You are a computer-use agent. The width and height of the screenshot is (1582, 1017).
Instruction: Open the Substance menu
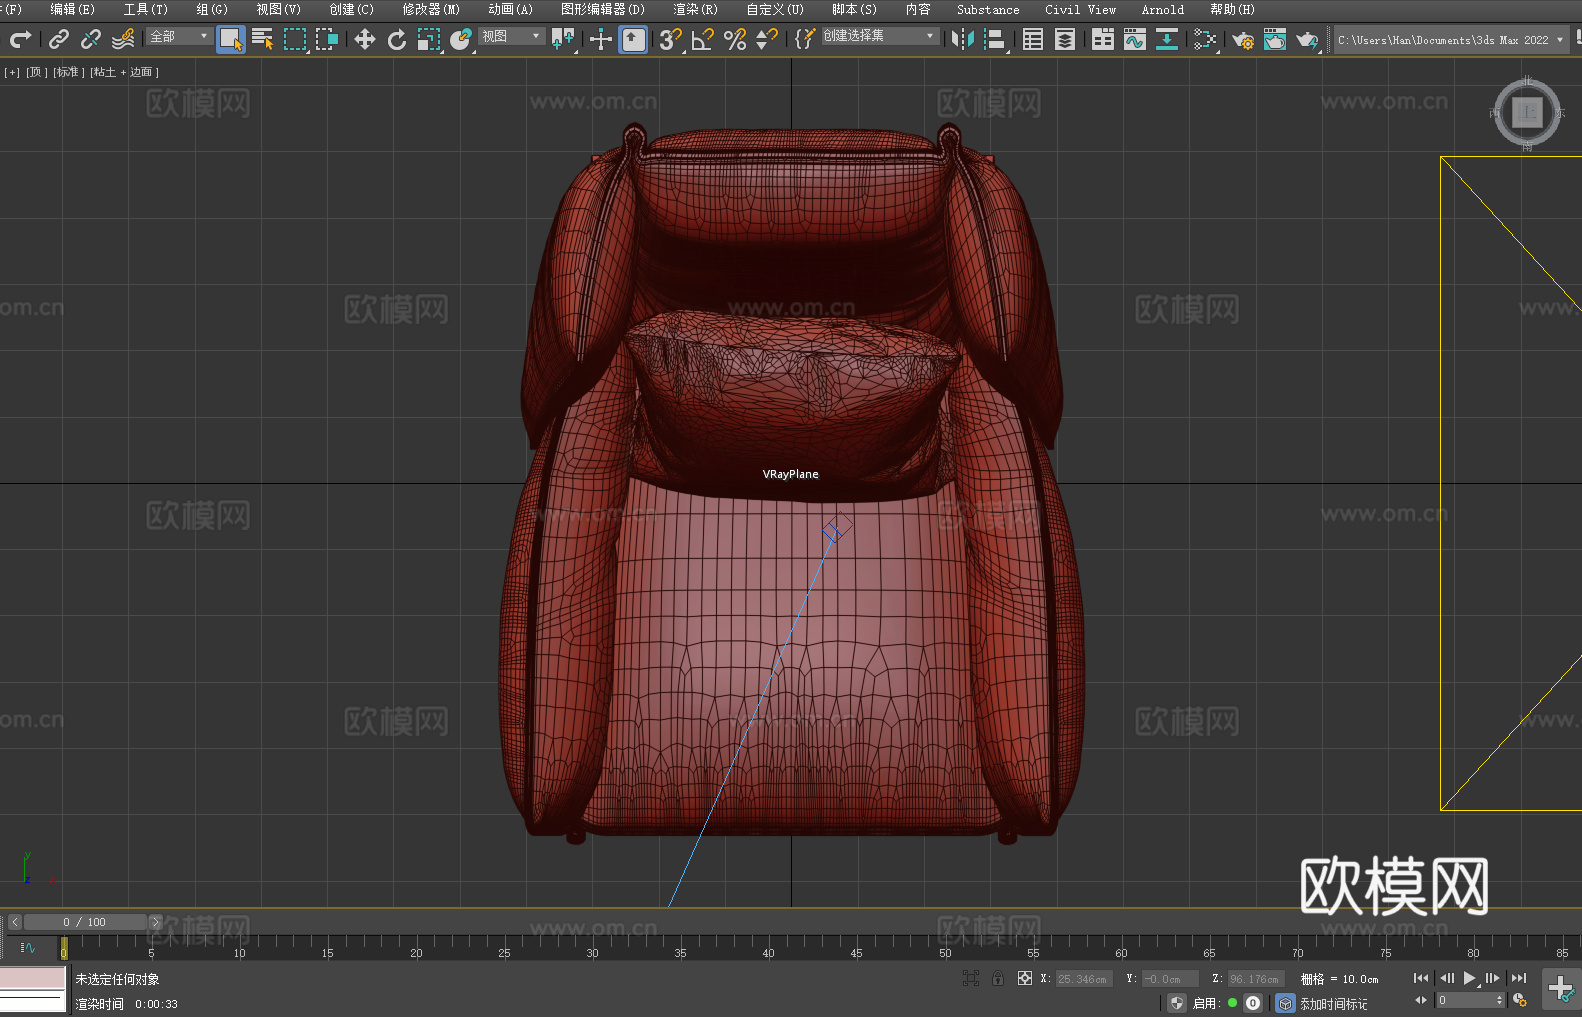coord(988,9)
